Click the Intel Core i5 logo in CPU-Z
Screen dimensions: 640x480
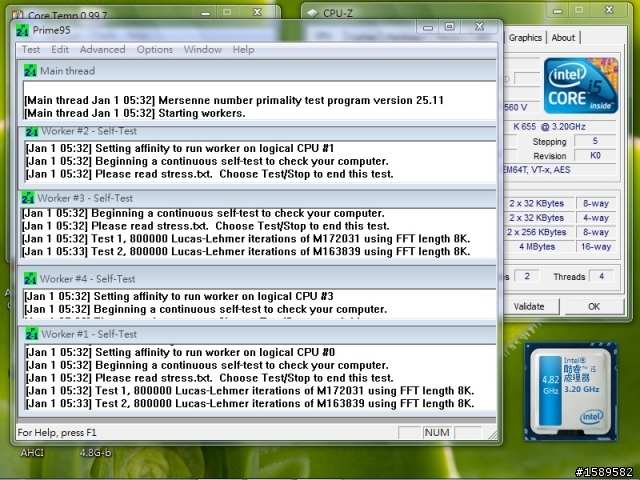pyautogui.click(x=581, y=85)
